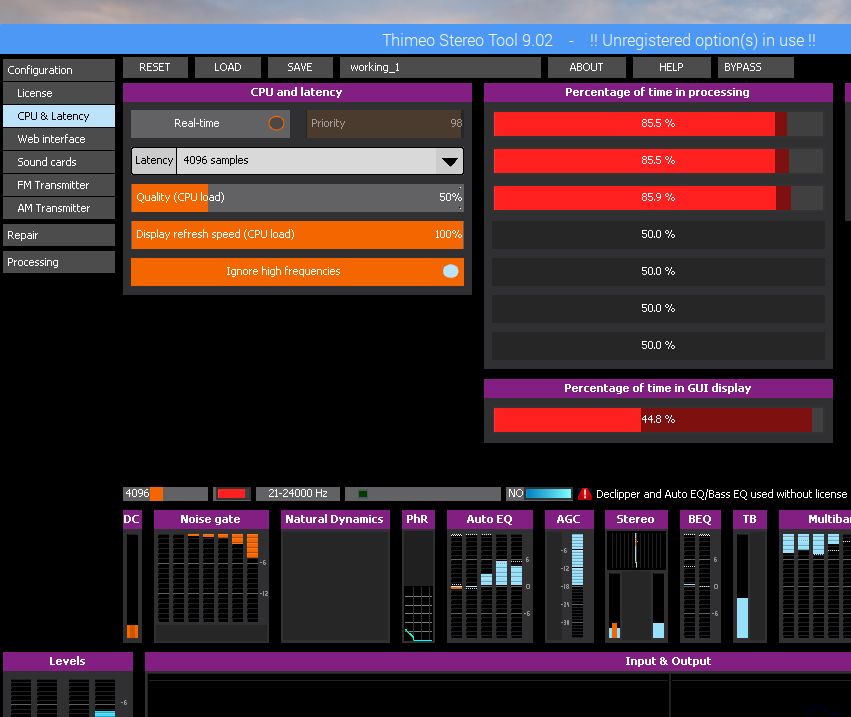Open the ABOUT dialog

pyautogui.click(x=586, y=67)
